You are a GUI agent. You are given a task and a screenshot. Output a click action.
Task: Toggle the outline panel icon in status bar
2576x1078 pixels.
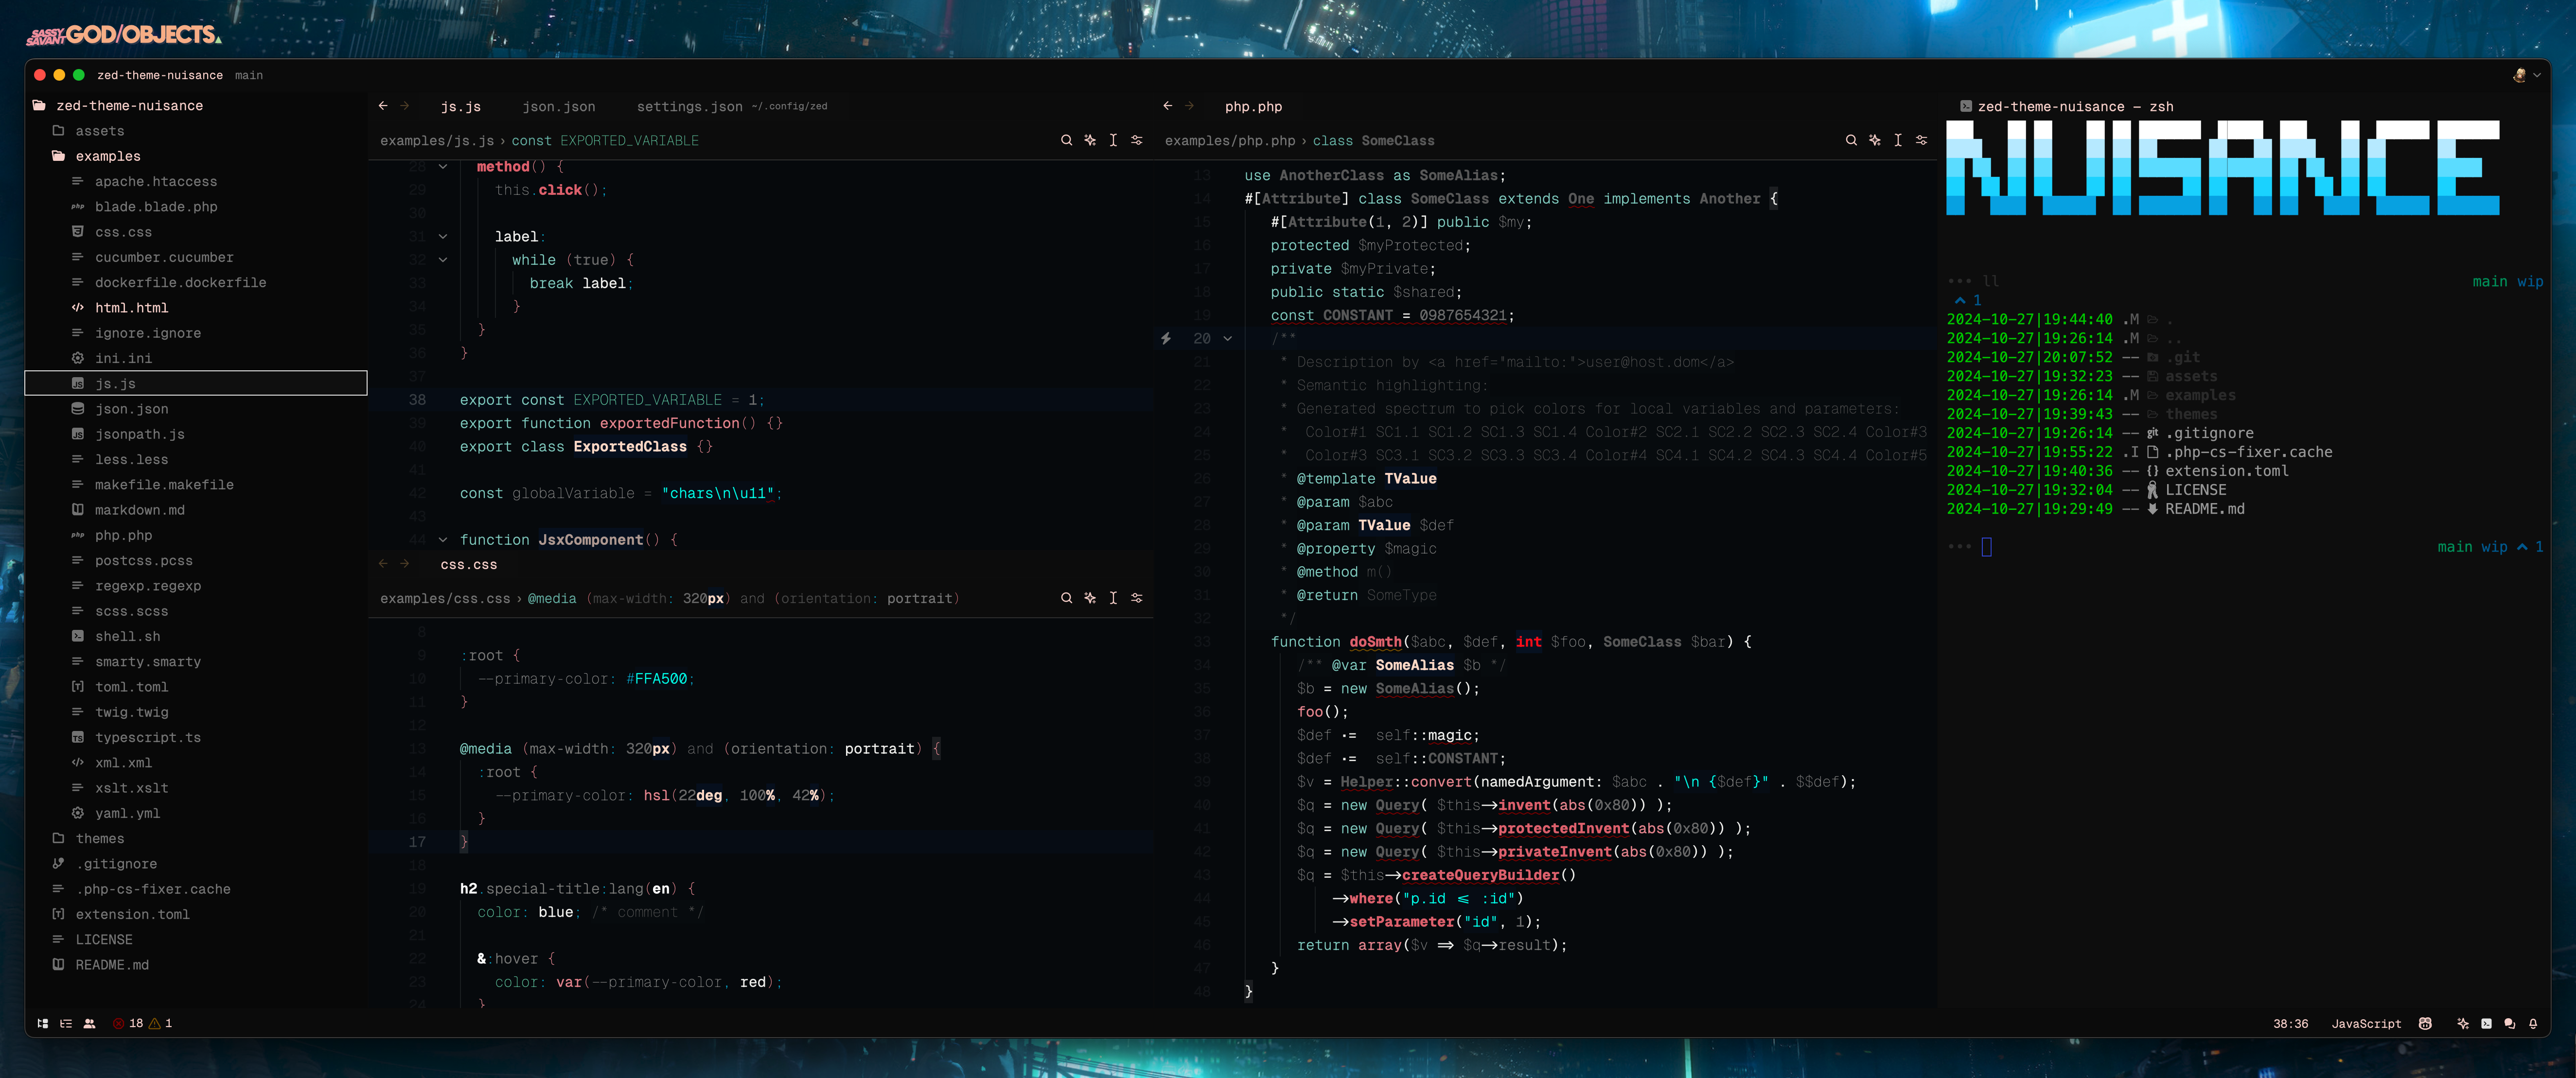(66, 1023)
